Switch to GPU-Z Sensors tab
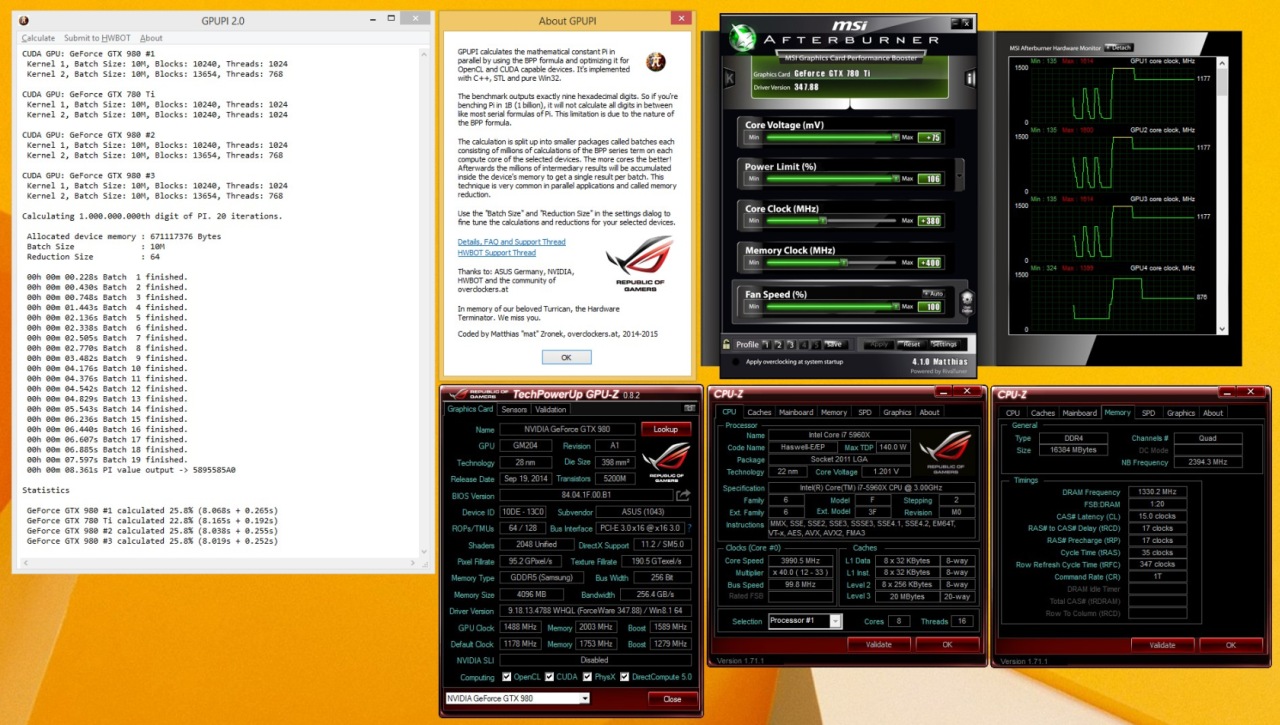The image size is (1280, 725). 514,409
